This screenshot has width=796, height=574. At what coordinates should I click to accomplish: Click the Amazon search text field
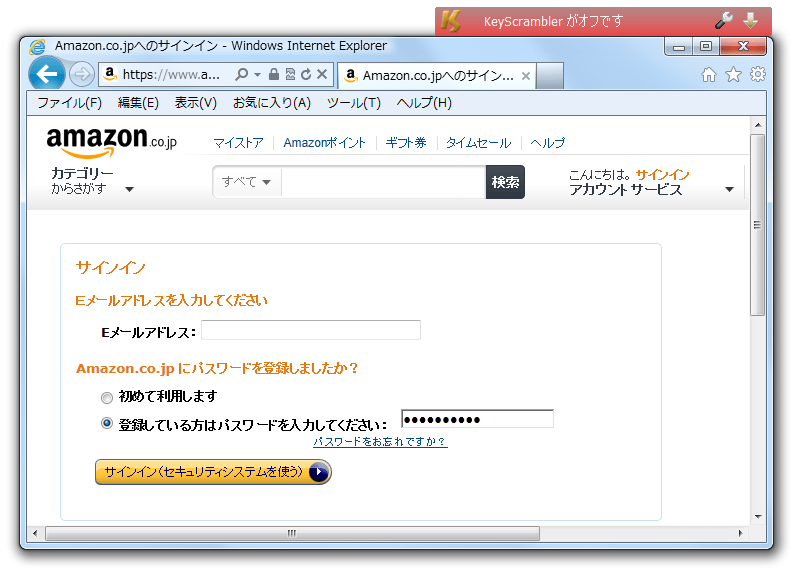click(x=383, y=182)
